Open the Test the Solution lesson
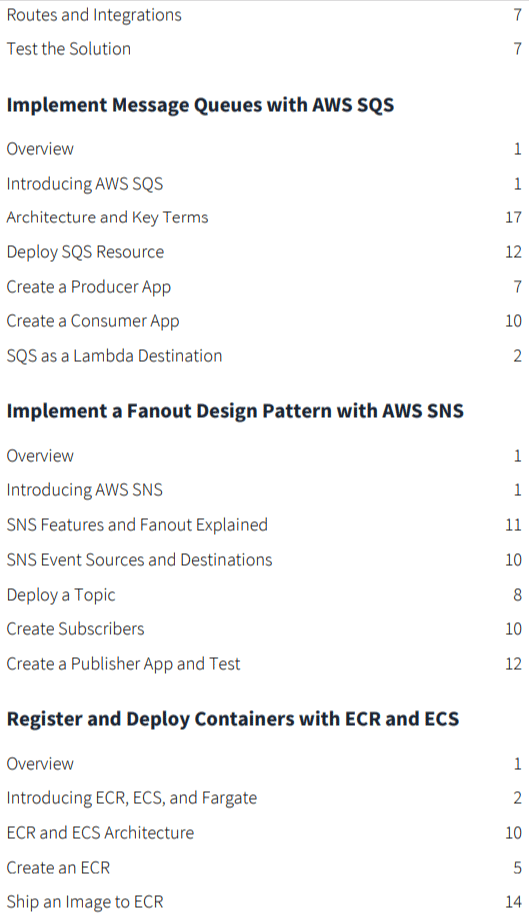The image size is (529, 916). [x=69, y=48]
